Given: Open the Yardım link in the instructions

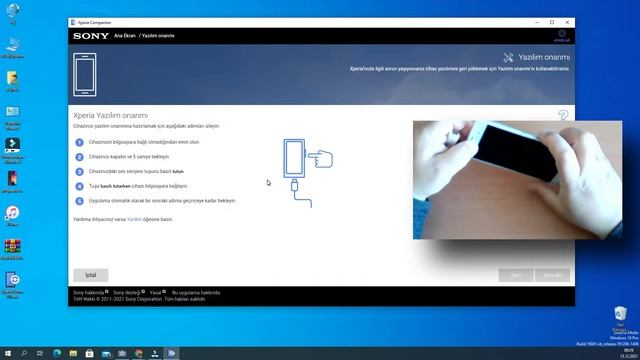Looking at the screenshot, I should tap(134, 219).
